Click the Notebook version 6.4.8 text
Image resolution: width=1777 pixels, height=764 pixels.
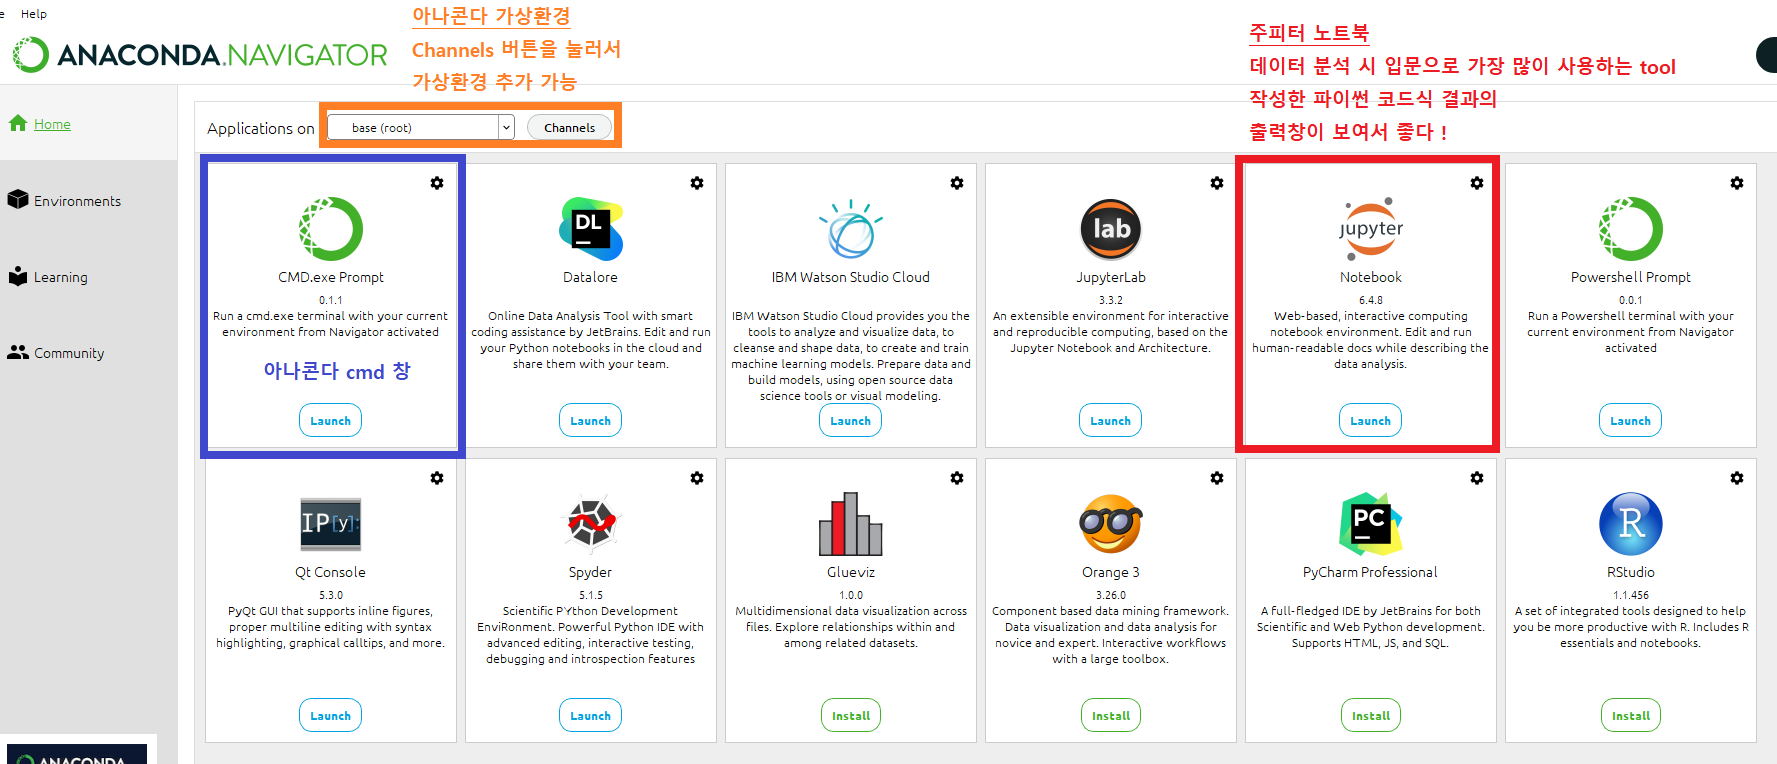click(1371, 300)
